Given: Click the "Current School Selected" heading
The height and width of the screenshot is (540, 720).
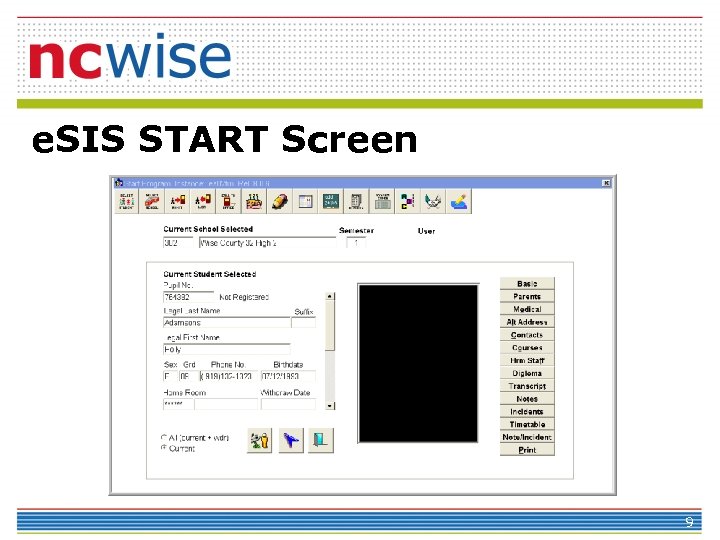Looking at the screenshot, I should pyautogui.click(x=208, y=229).
